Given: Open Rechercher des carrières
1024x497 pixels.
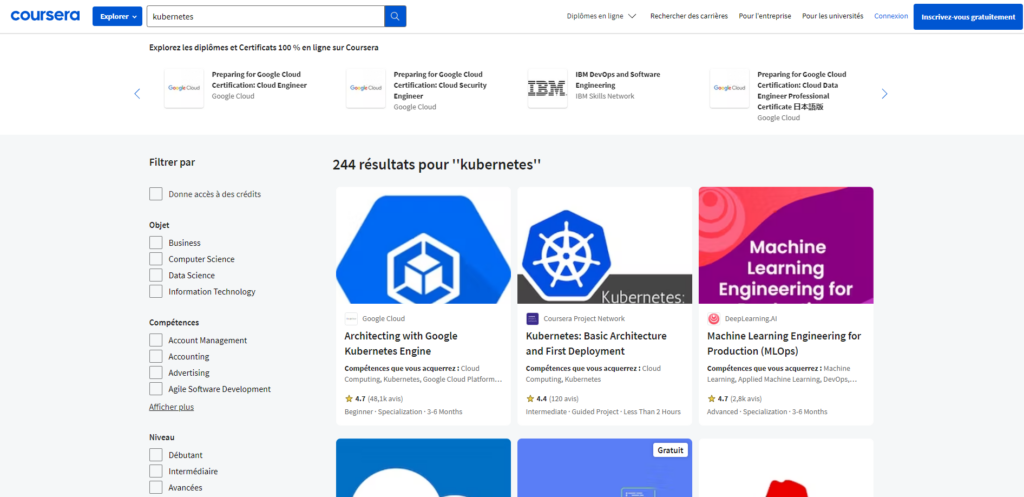Looking at the screenshot, I should click(x=689, y=16).
